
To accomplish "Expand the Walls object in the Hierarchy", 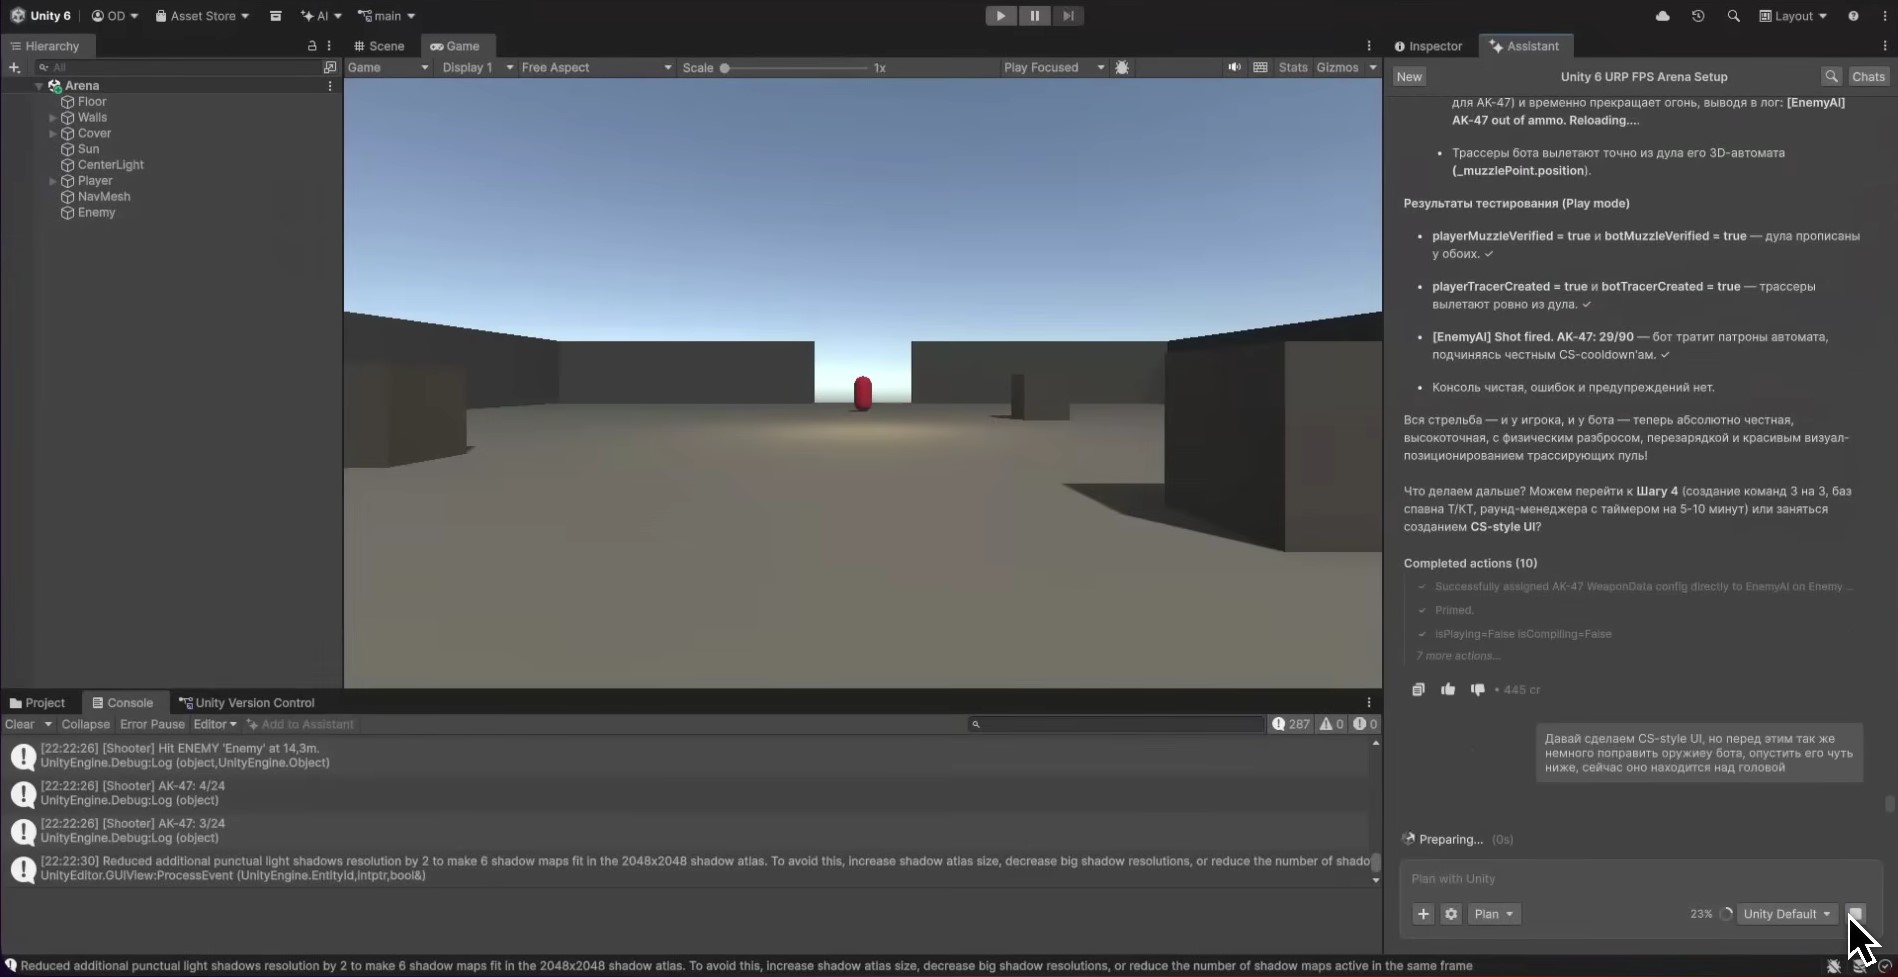I will point(53,118).
